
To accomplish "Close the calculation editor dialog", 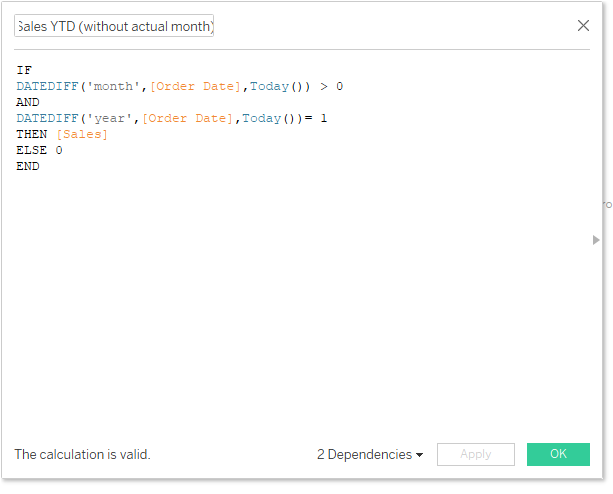I will coord(583,26).
